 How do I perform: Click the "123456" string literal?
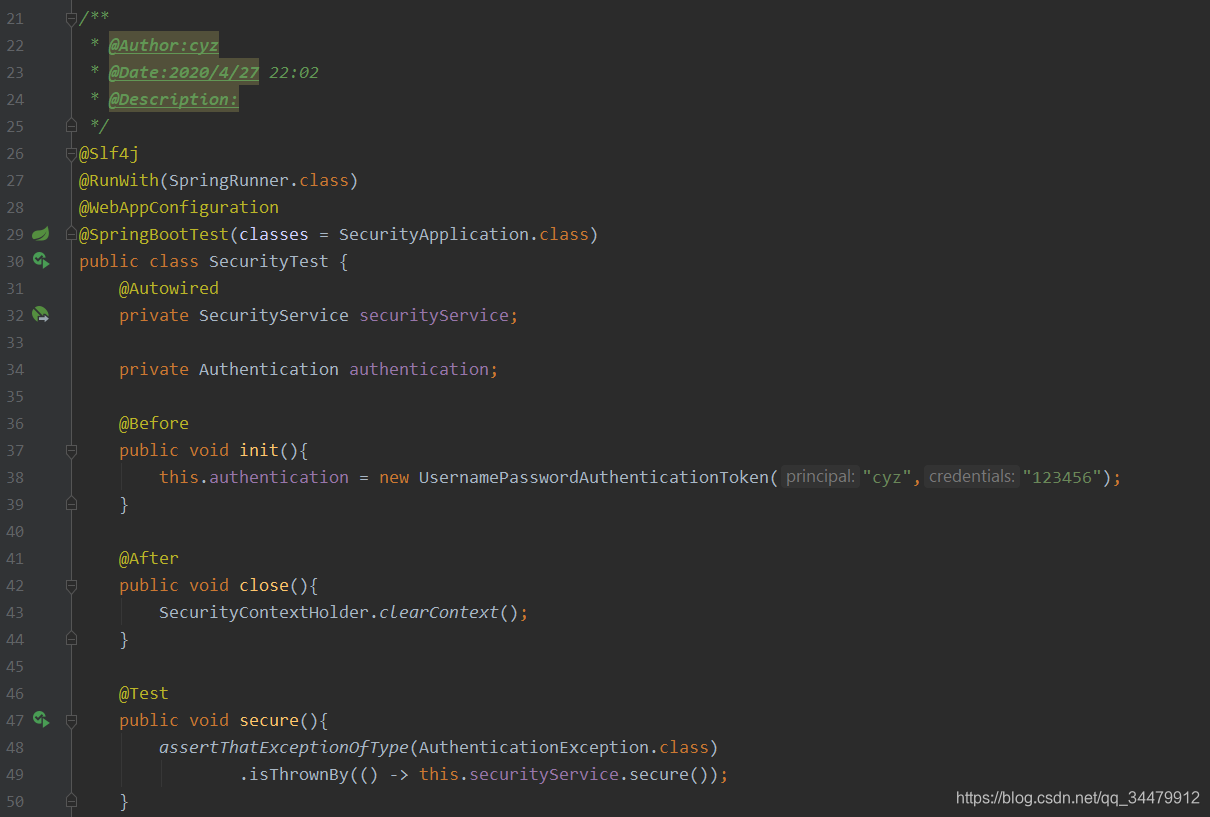pos(1062,477)
